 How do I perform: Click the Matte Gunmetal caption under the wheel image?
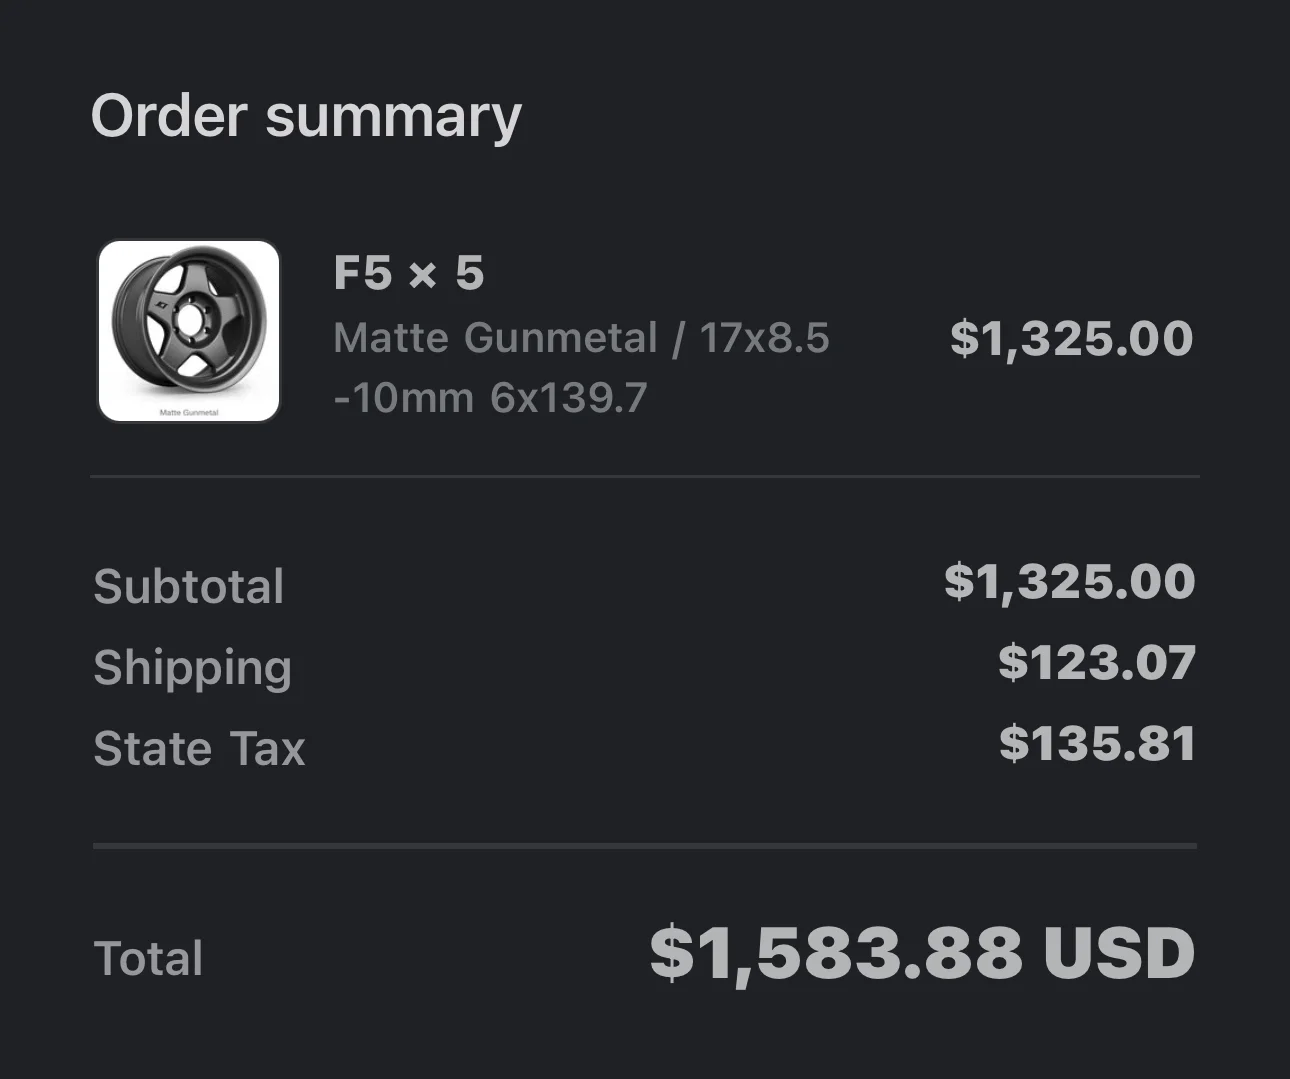click(189, 412)
